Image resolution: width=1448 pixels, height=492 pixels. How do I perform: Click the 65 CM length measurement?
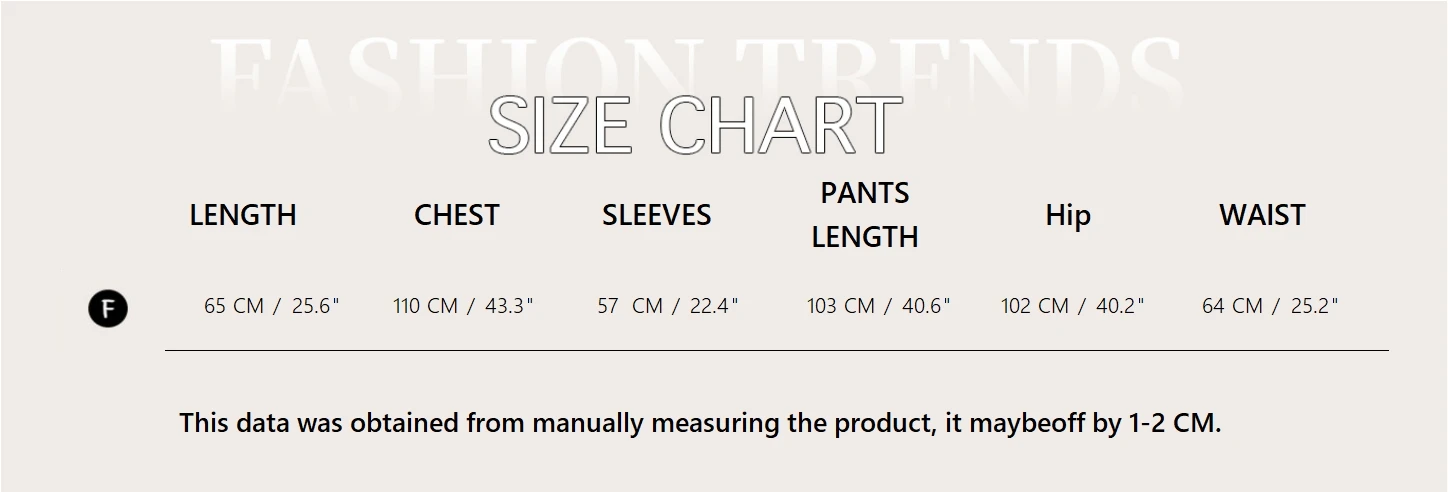coord(234,306)
